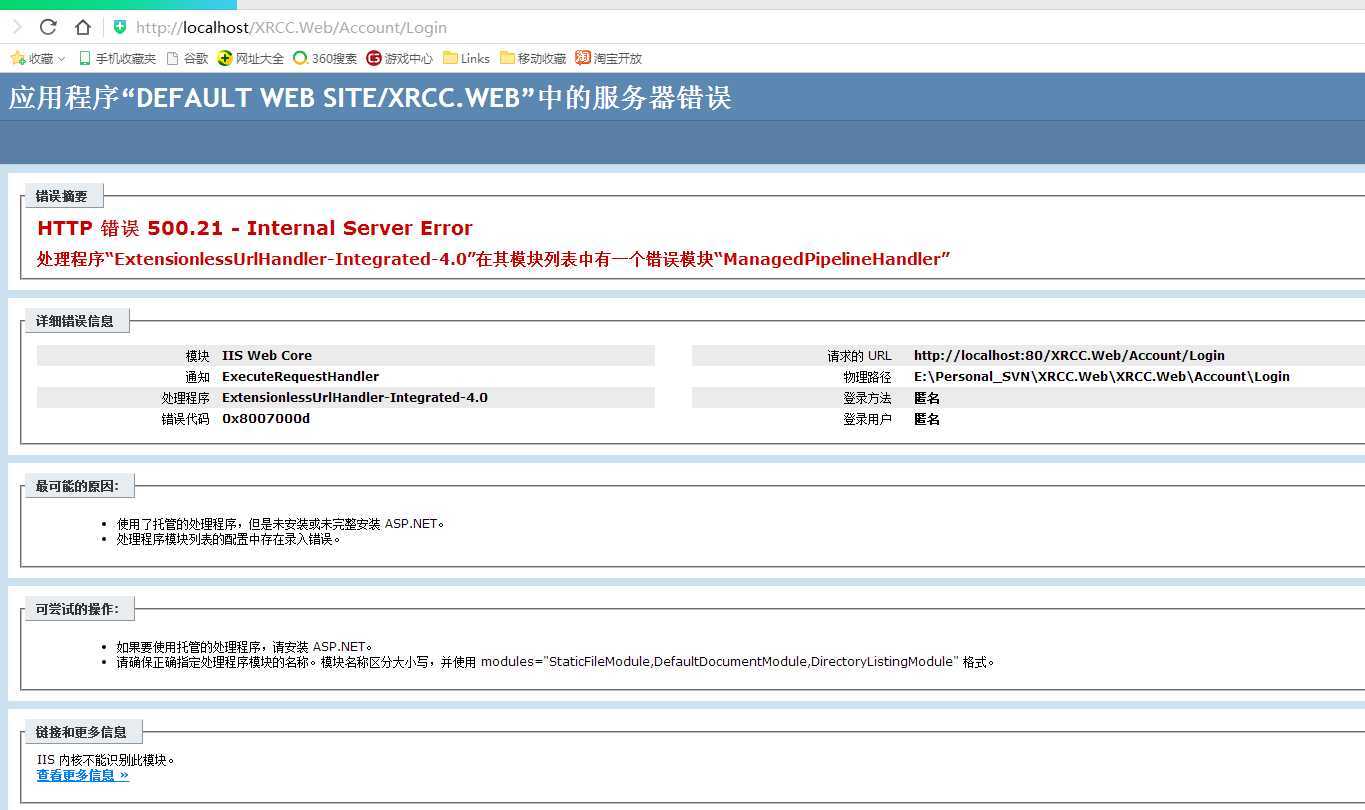Select the red ManagedPipelineHandler error description line
The height and width of the screenshot is (810, 1365).
pos(493,259)
